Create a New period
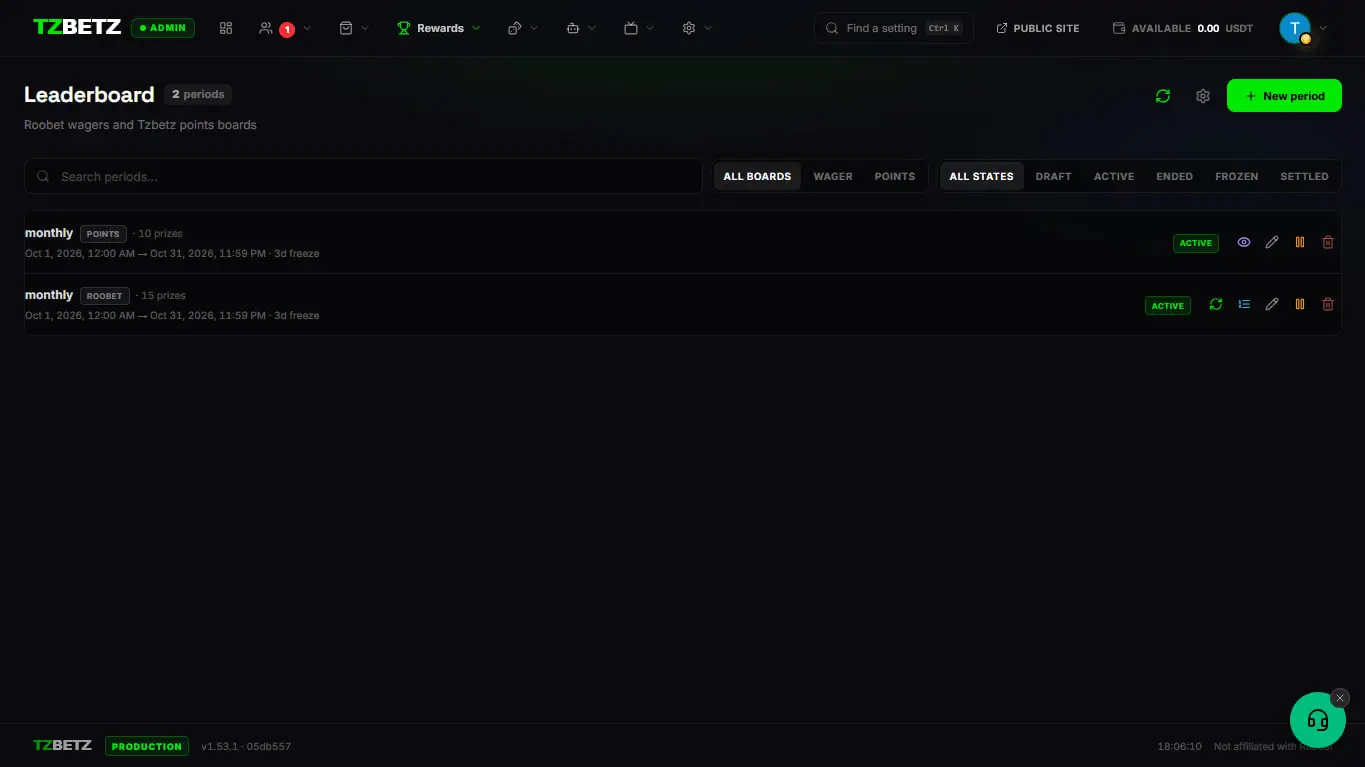 click(x=1284, y=96)
